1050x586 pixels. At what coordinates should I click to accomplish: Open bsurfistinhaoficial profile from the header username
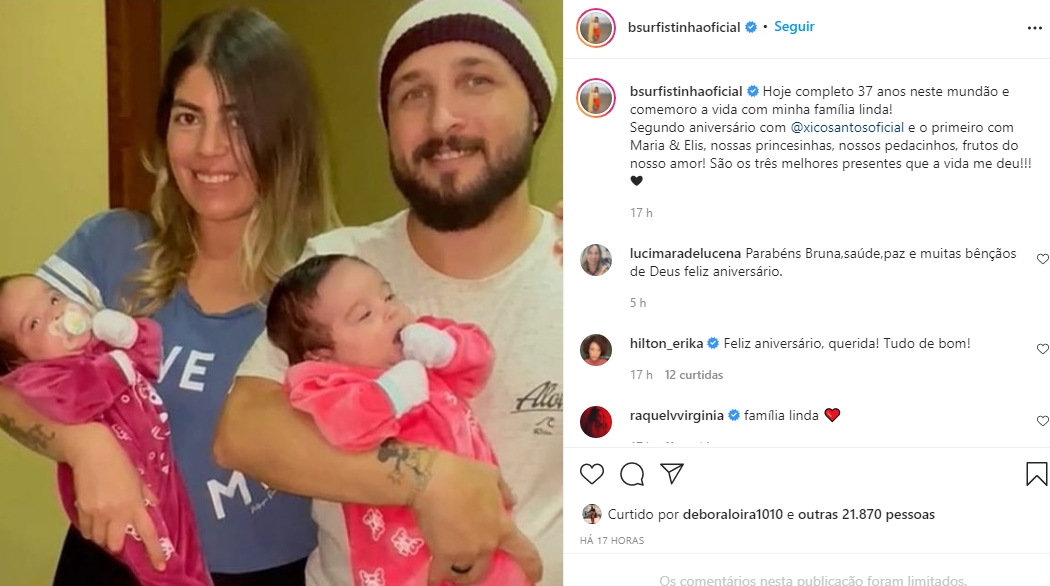tap(684, 27)
